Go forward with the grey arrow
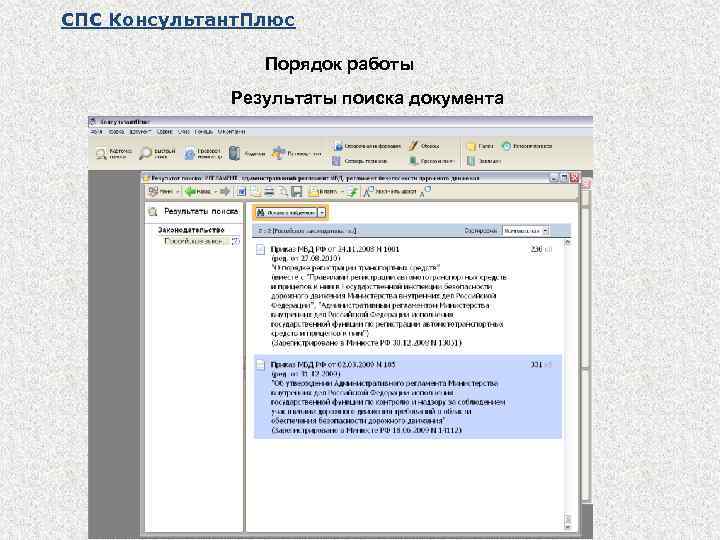The height and width of the screenshot is (540, 720). (225, 191)
